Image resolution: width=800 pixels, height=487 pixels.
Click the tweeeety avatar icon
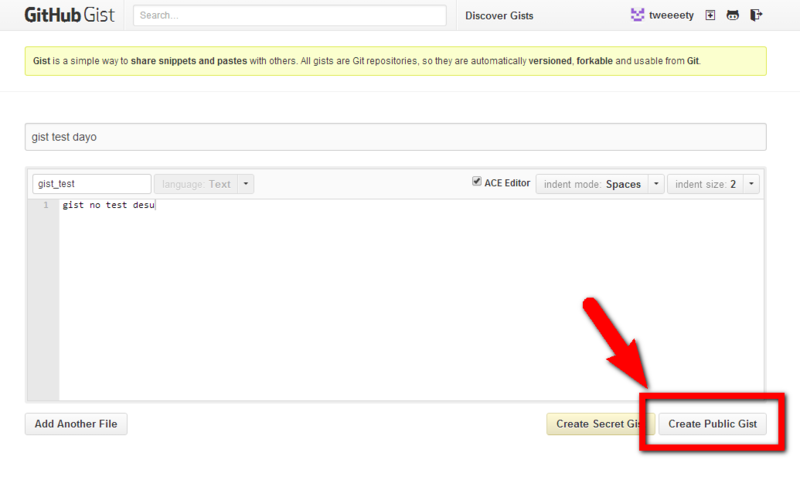coord(637,15)
